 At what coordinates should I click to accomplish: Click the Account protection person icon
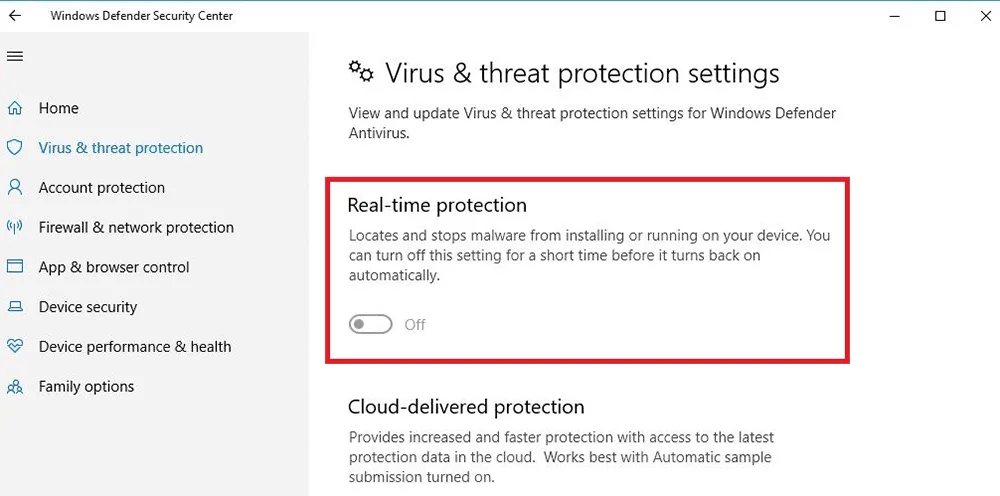click(15, 187)
